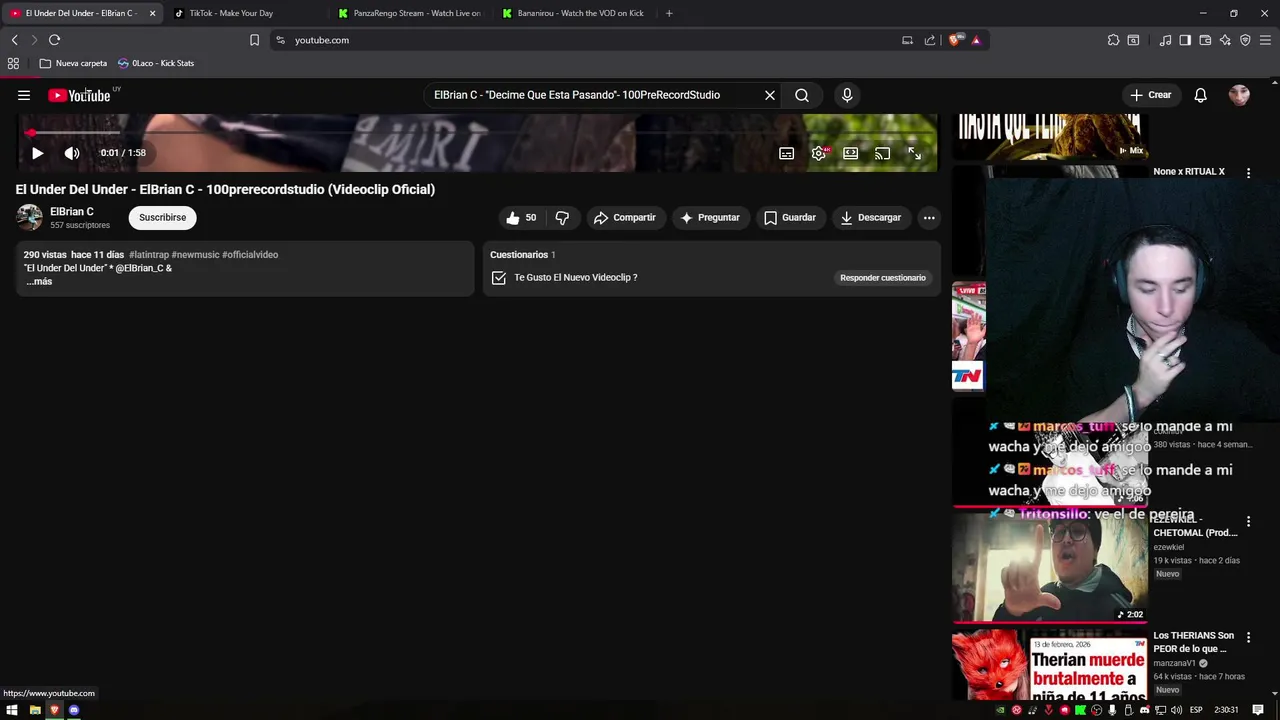
Task: Save video with Guardar button
Action: pos(790,217)
